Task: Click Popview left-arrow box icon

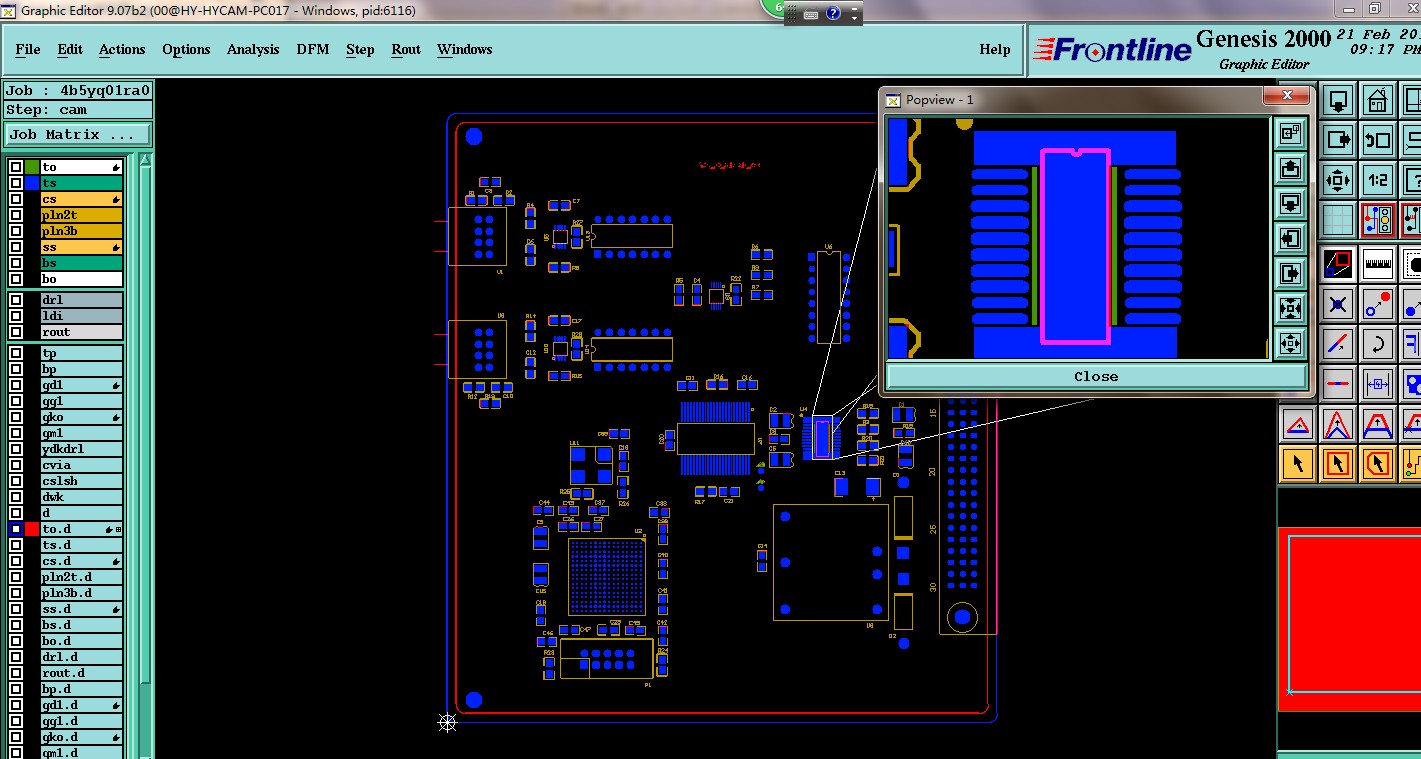Action: [1290, 238]
